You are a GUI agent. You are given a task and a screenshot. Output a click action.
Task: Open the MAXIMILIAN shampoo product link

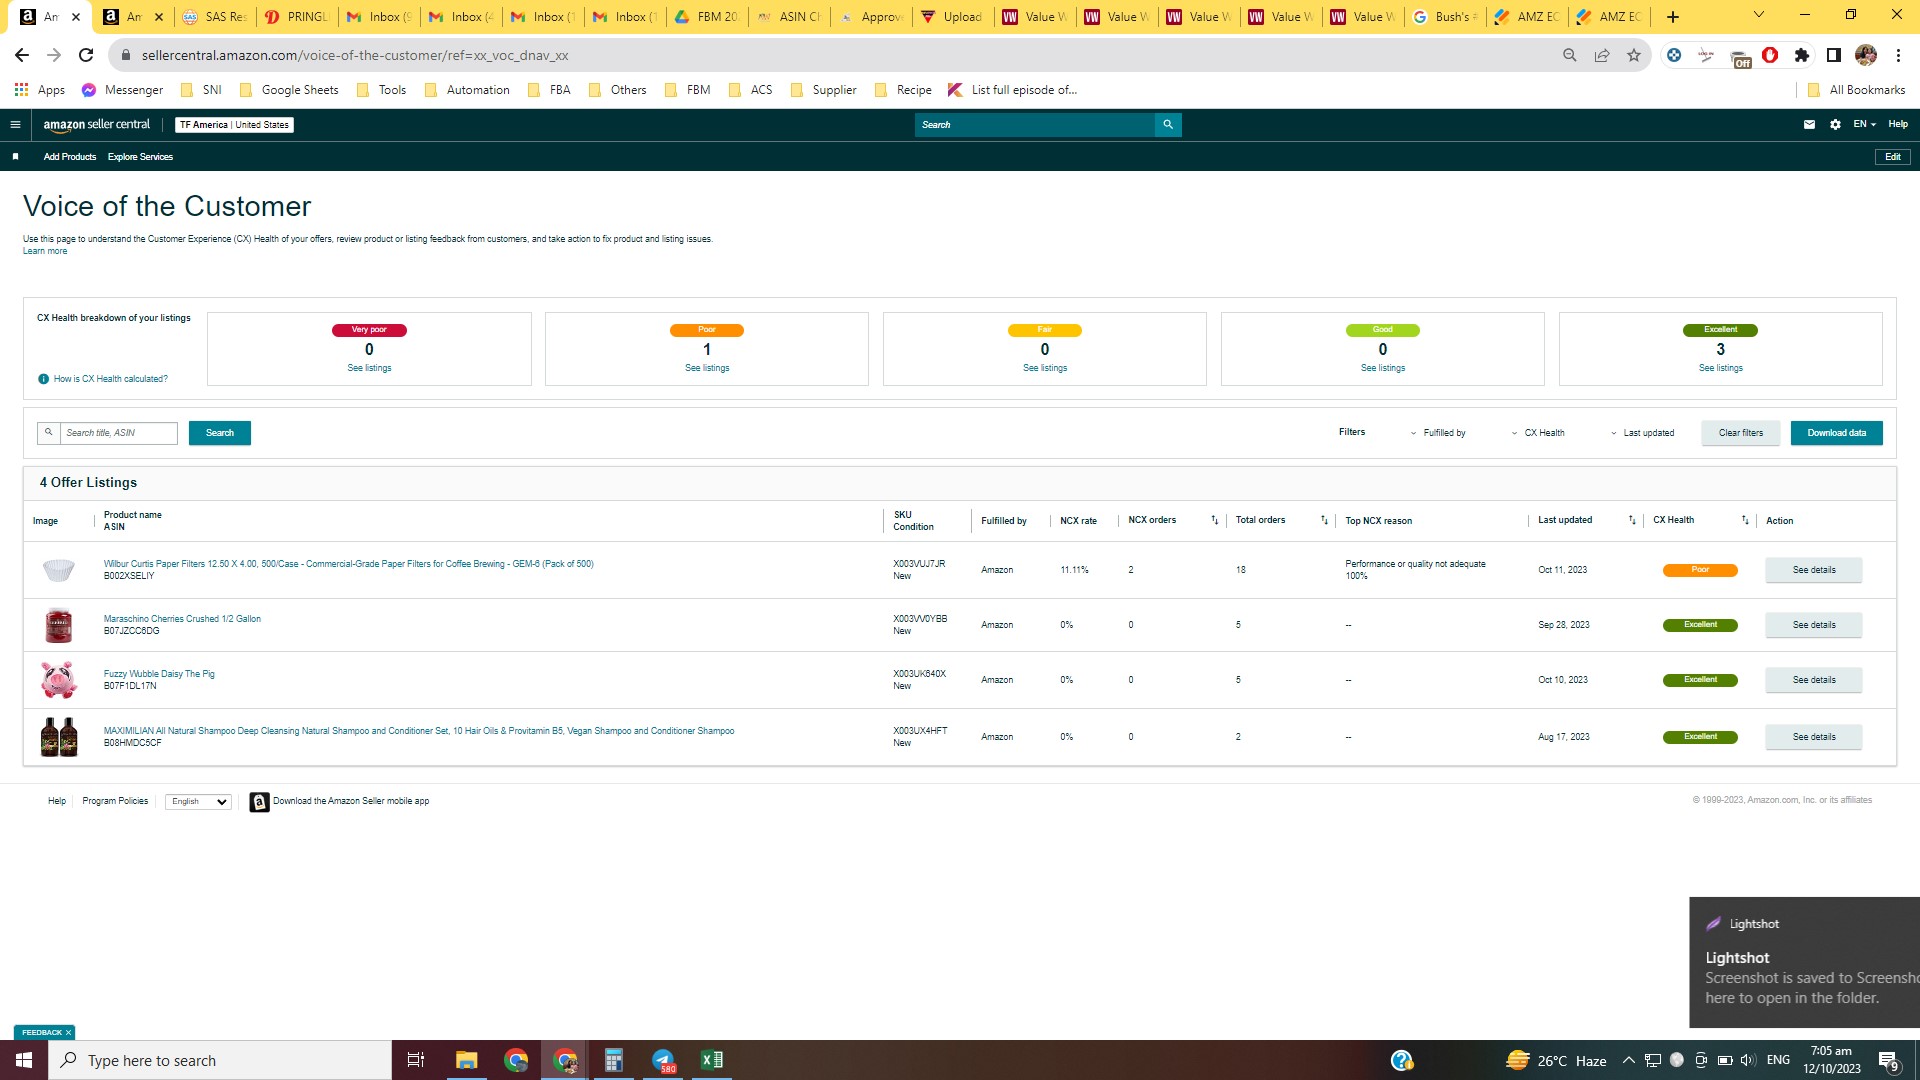(x=419, y=731)
